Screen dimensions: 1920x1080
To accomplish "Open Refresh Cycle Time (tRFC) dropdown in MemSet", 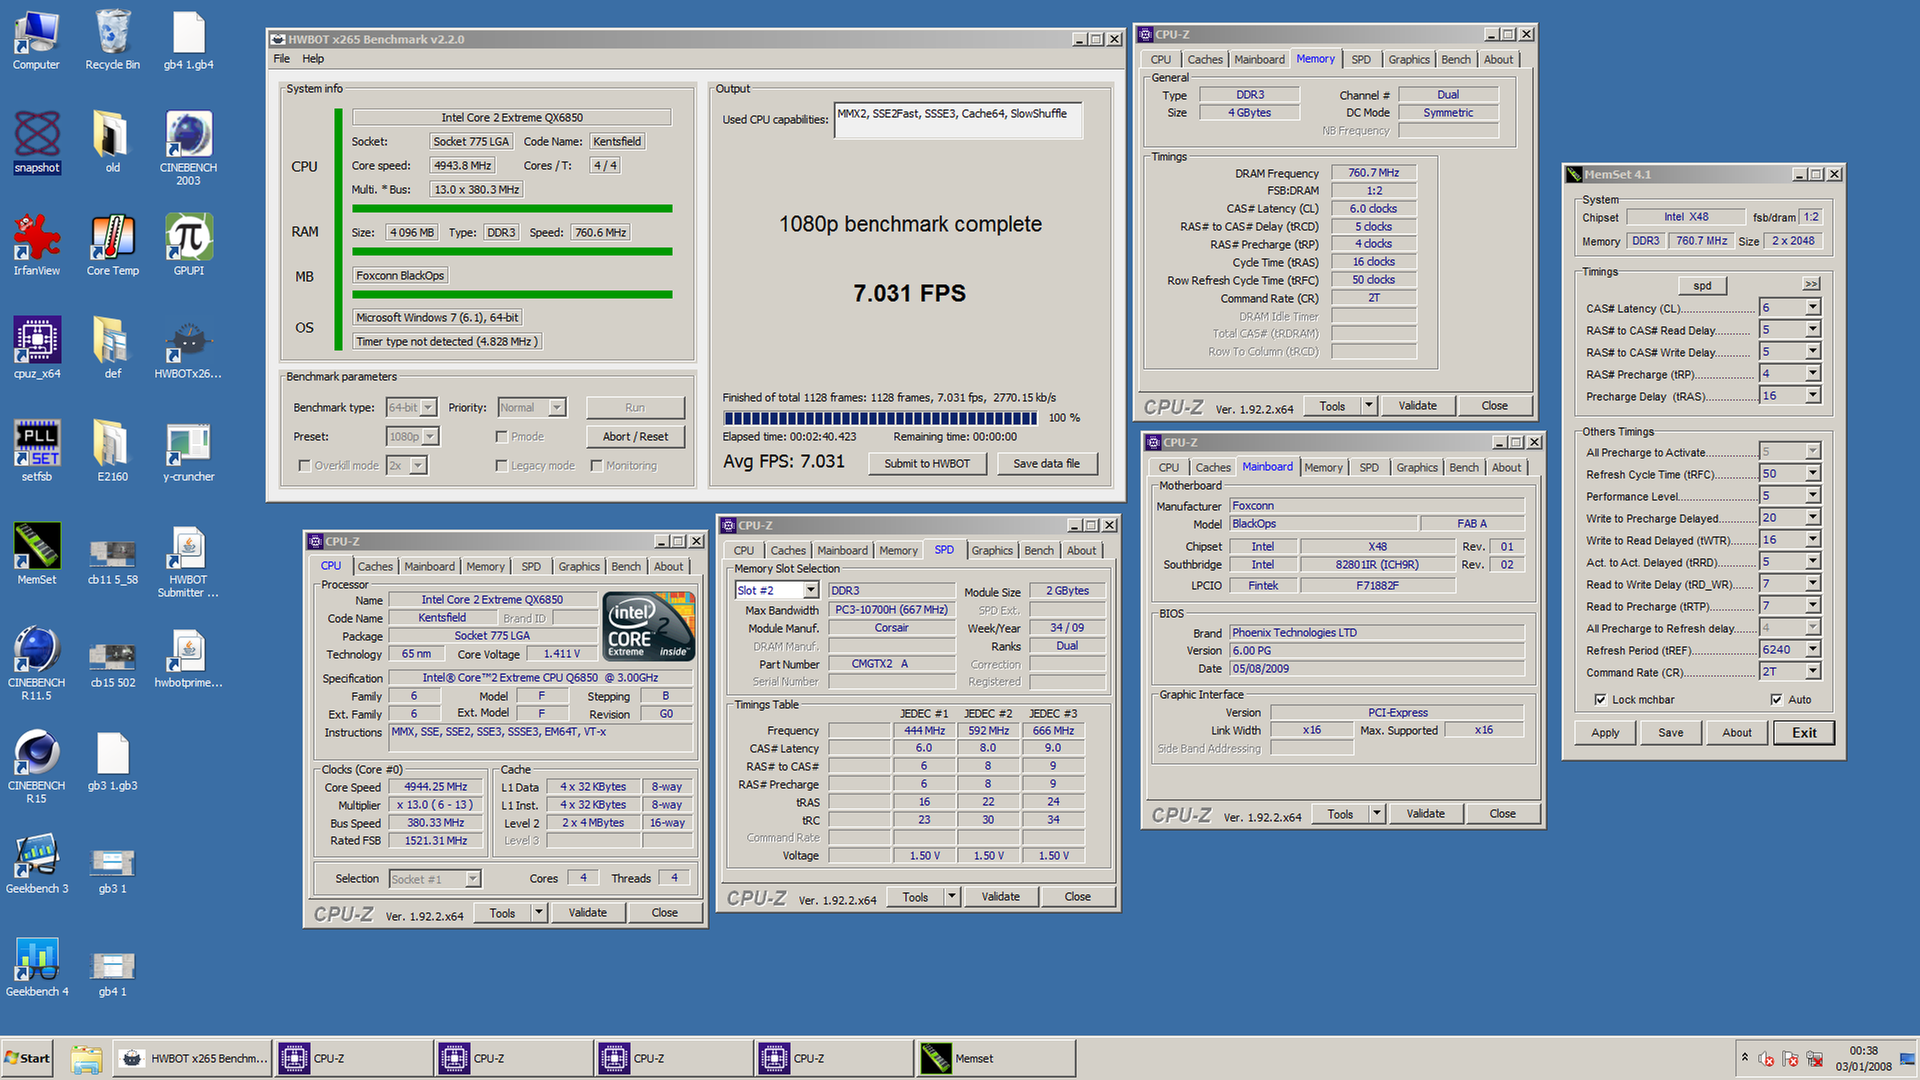I will 1812,474.
